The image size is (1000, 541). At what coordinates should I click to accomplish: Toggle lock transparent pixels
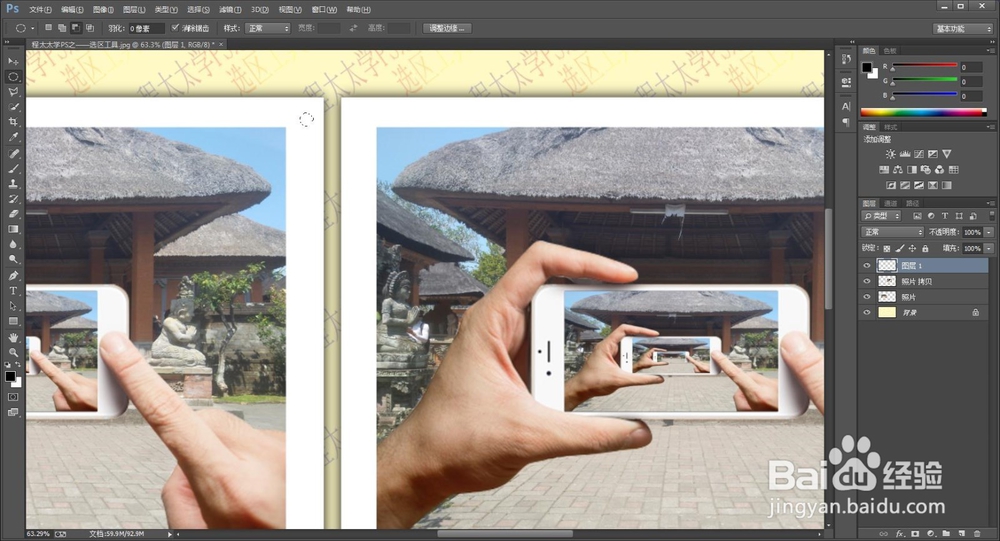coord(886,248)
